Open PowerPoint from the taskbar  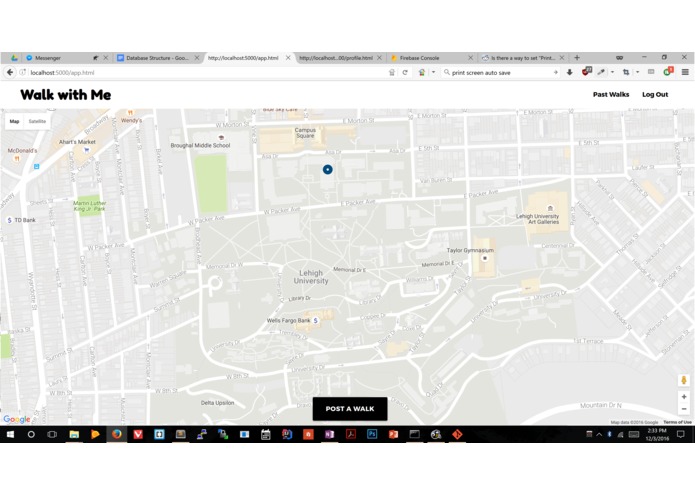pos(393,434)
